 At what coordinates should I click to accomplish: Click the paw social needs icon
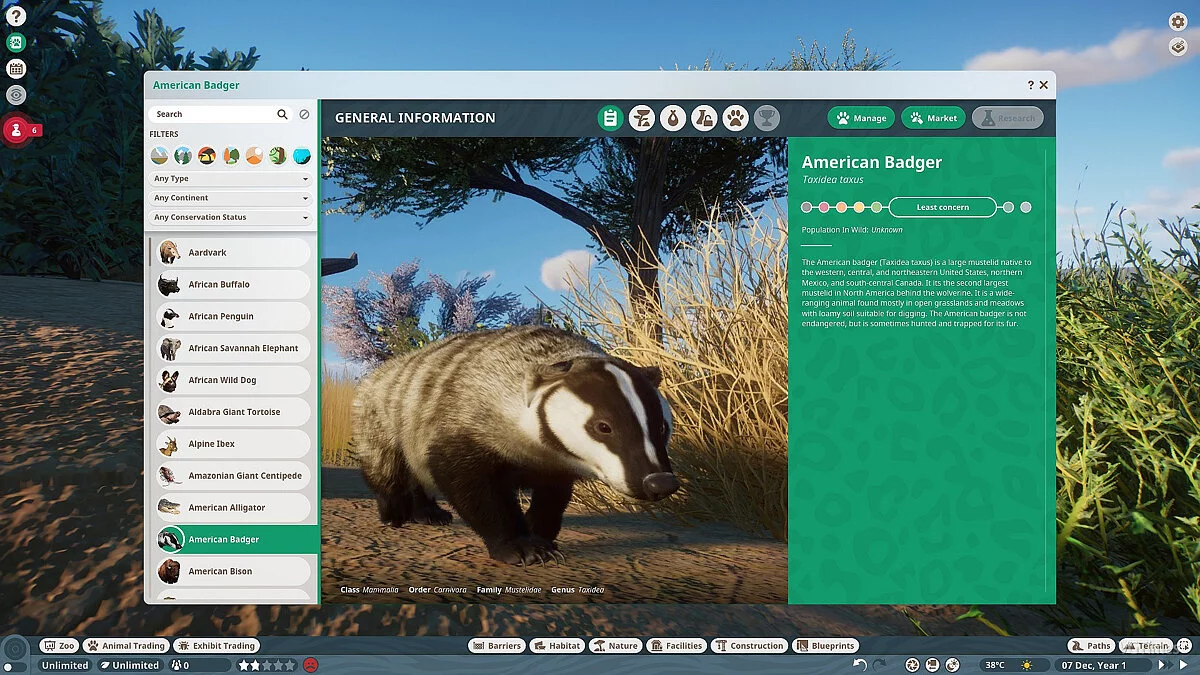pos(735,117)
